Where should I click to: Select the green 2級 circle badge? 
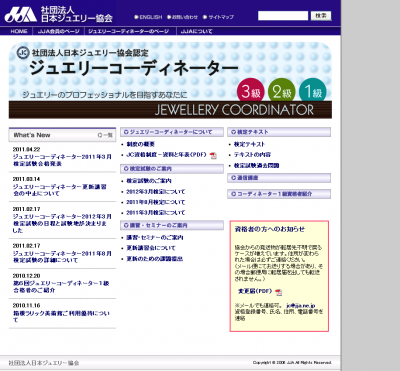tap(282, 91)
